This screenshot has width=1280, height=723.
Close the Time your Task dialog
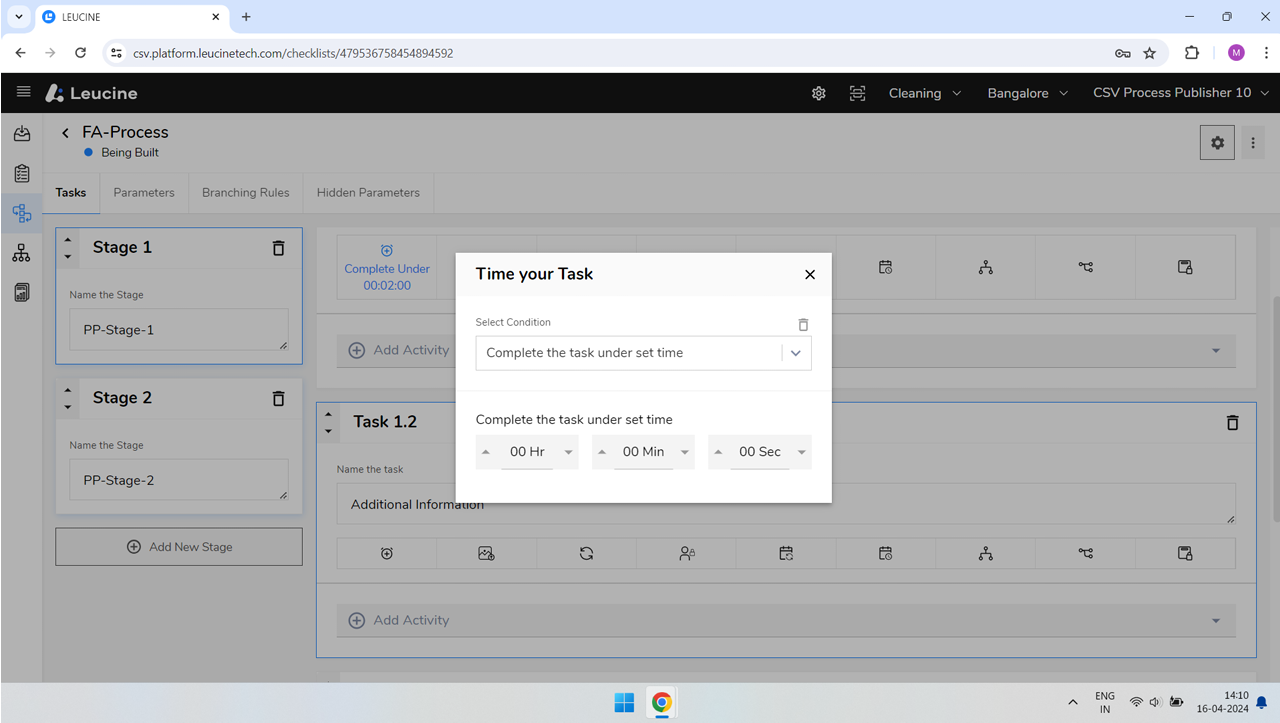[x=810, y=274]
